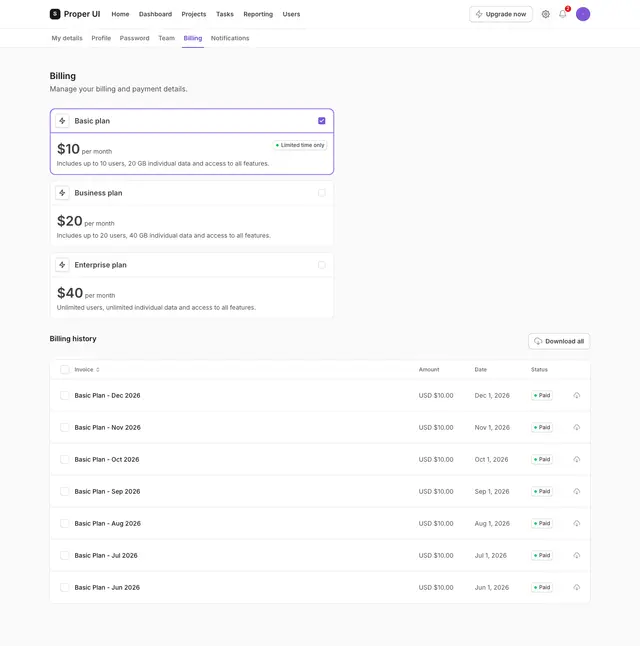Click the Download all button
640x646 pixels.
pos(559,341)
